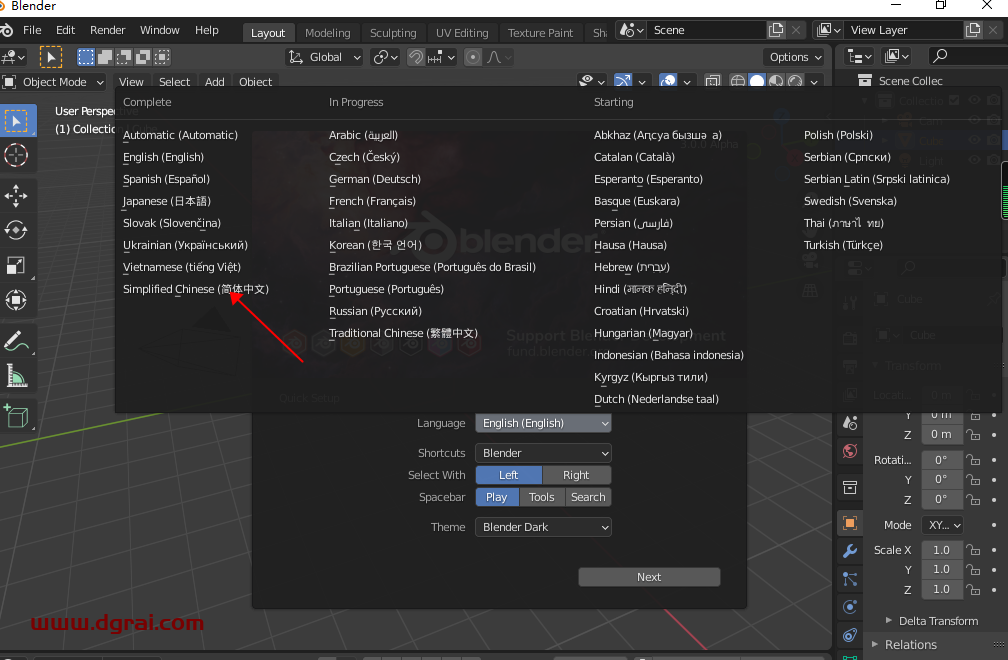Viewport: 1008px width, 660px height.
Task: Toggle show overlays in viewport header
Action: pyautogui.click(x=668, y=82)
